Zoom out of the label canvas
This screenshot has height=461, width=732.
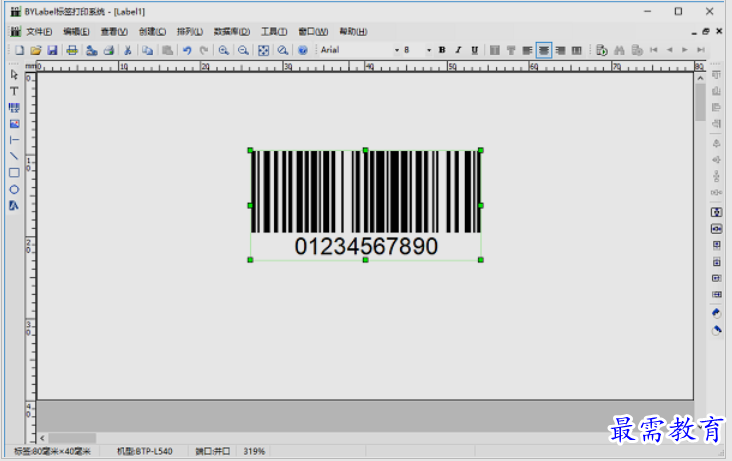[243, 50]
